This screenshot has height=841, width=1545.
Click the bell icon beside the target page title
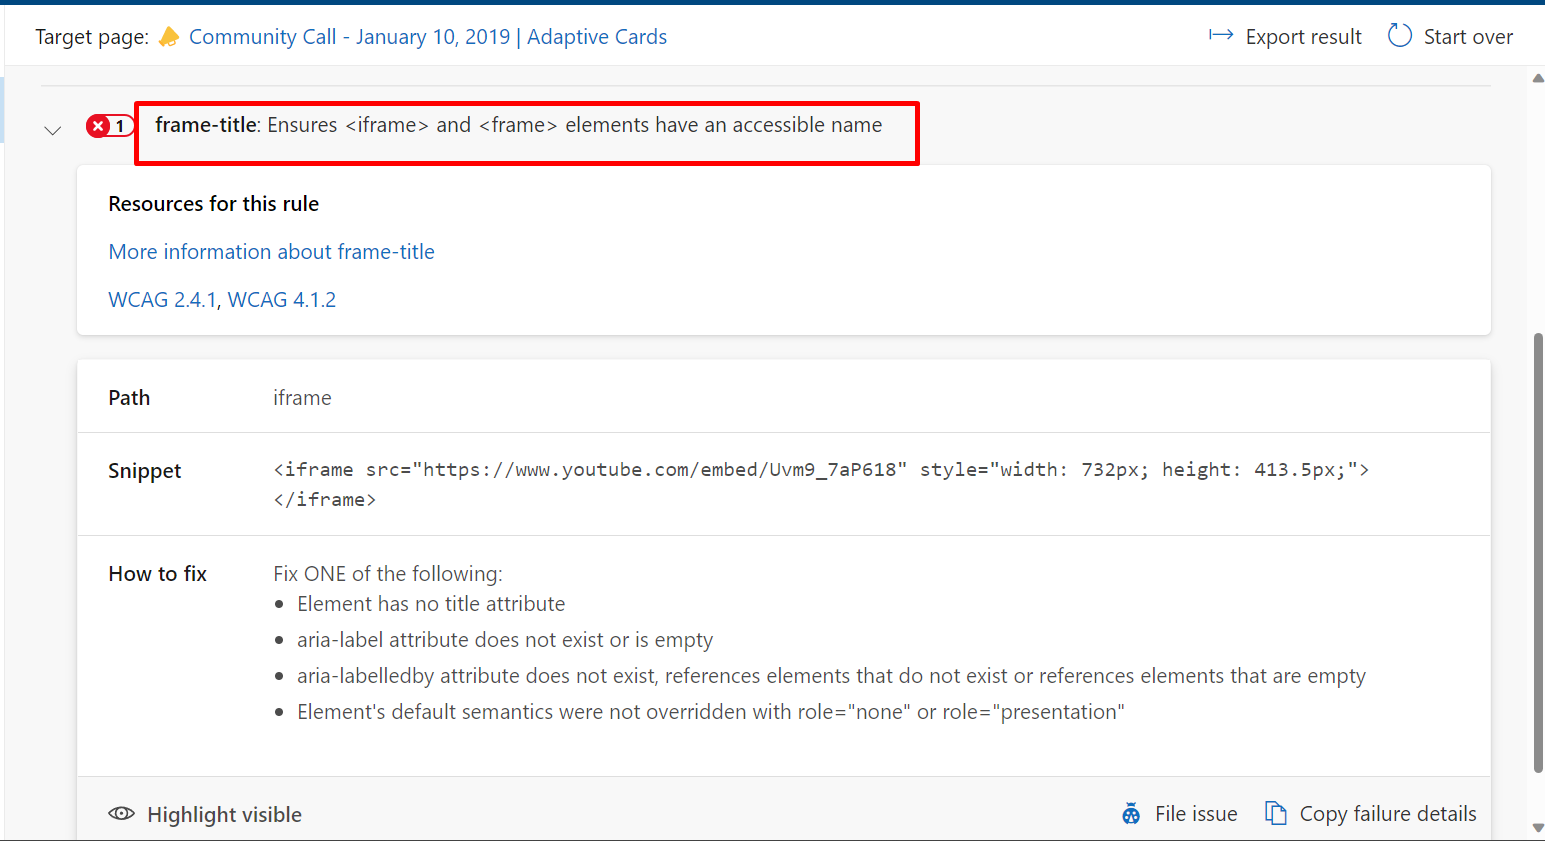point(168,36)
